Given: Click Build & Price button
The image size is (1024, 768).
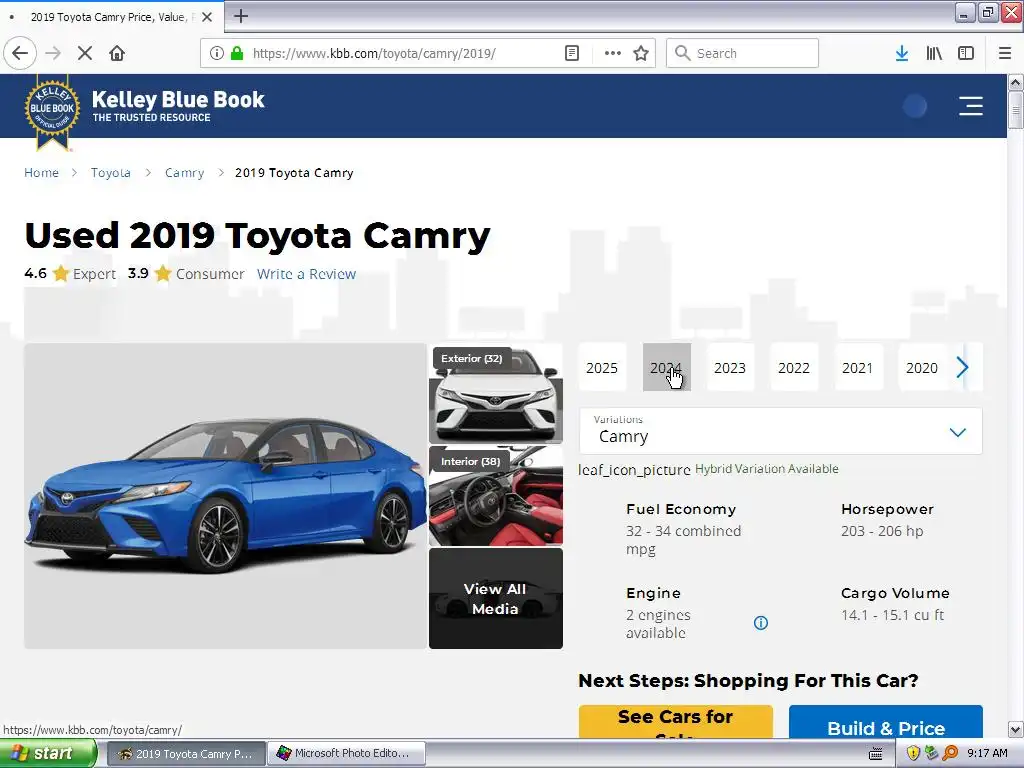Looking at the screenshot, I should (x=886, y=724).
